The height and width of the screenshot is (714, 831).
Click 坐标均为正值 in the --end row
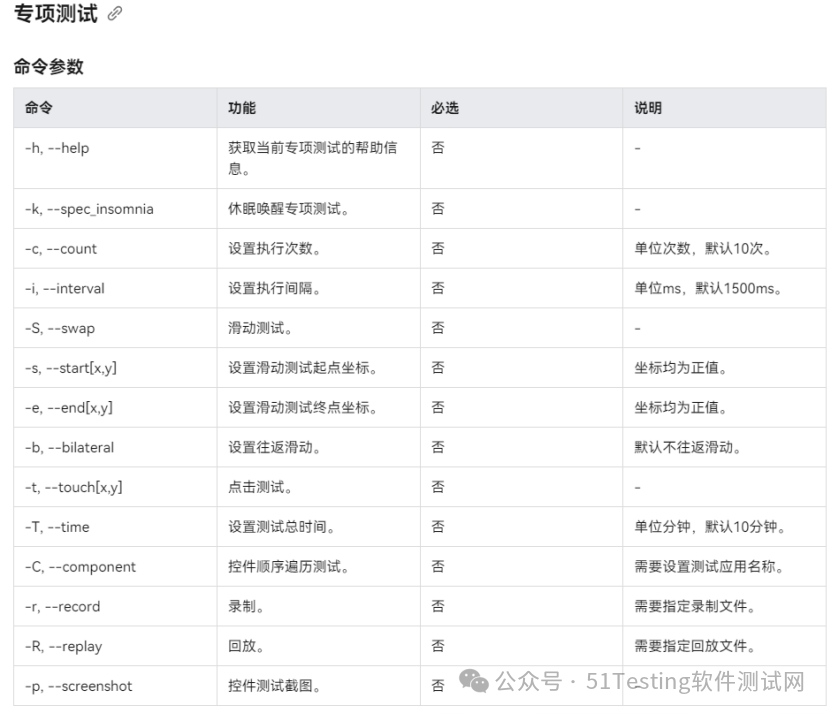pyautogui.click(x=680, y=408)
